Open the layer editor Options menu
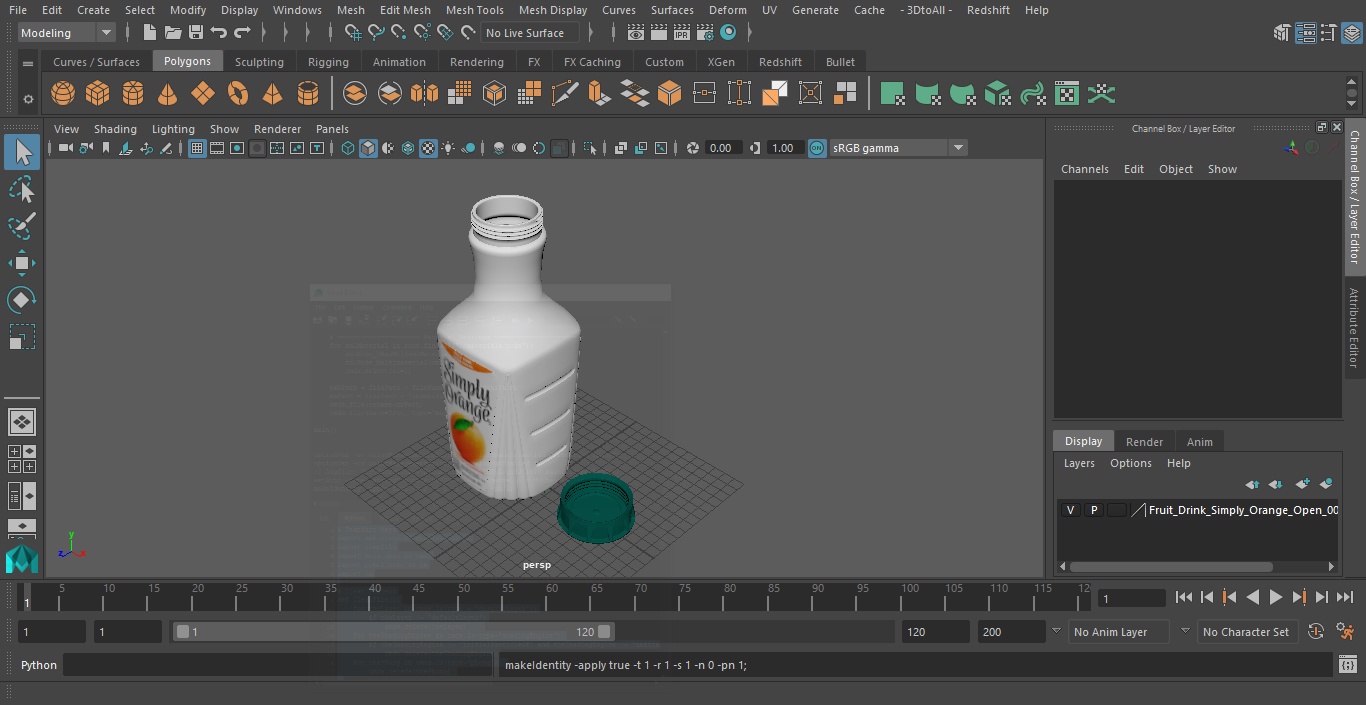 (1131, 463)
